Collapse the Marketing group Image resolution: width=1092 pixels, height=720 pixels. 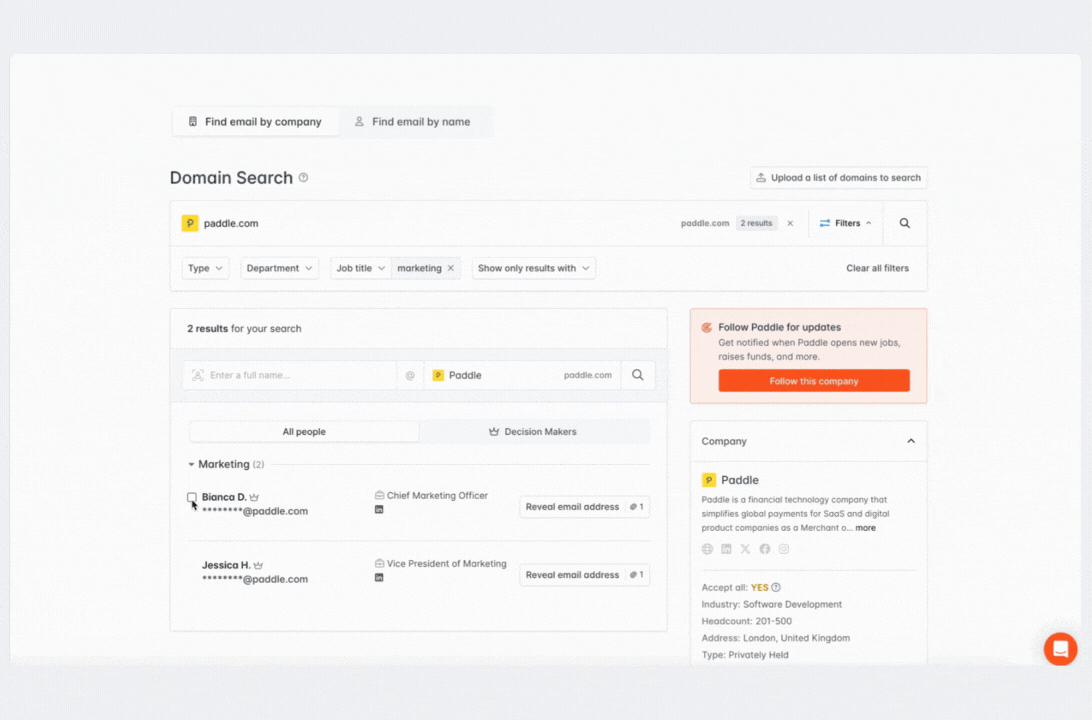[x=192, y=464]
